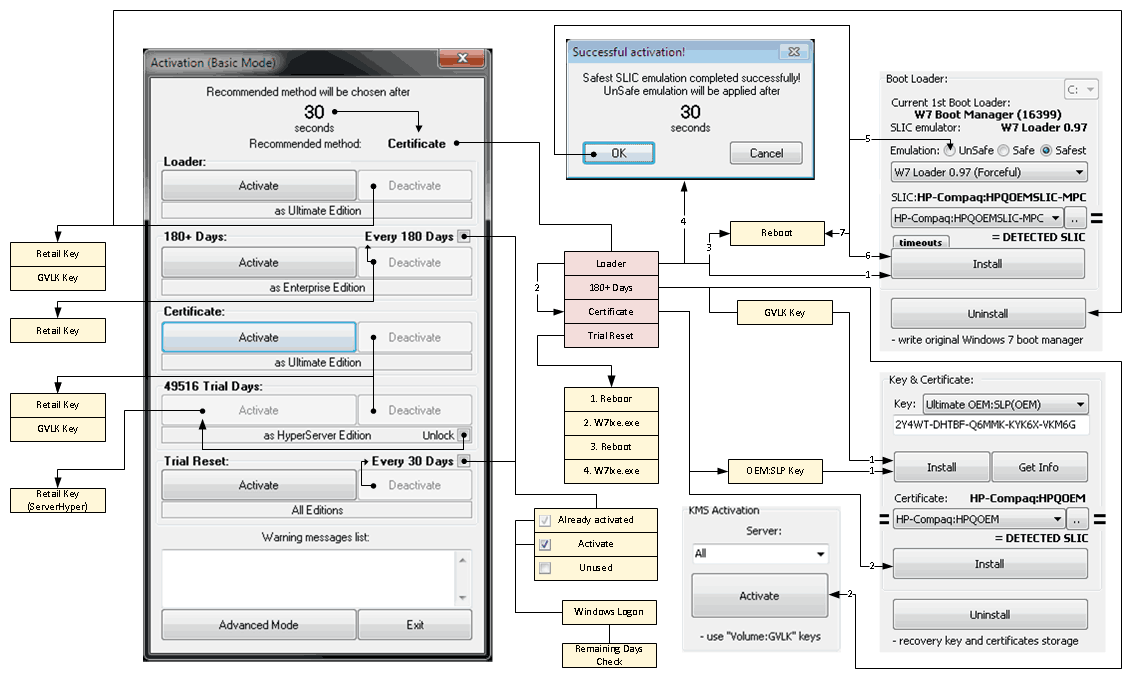
Task: Click the Advanced Mode button
Action: click(258, 625)
